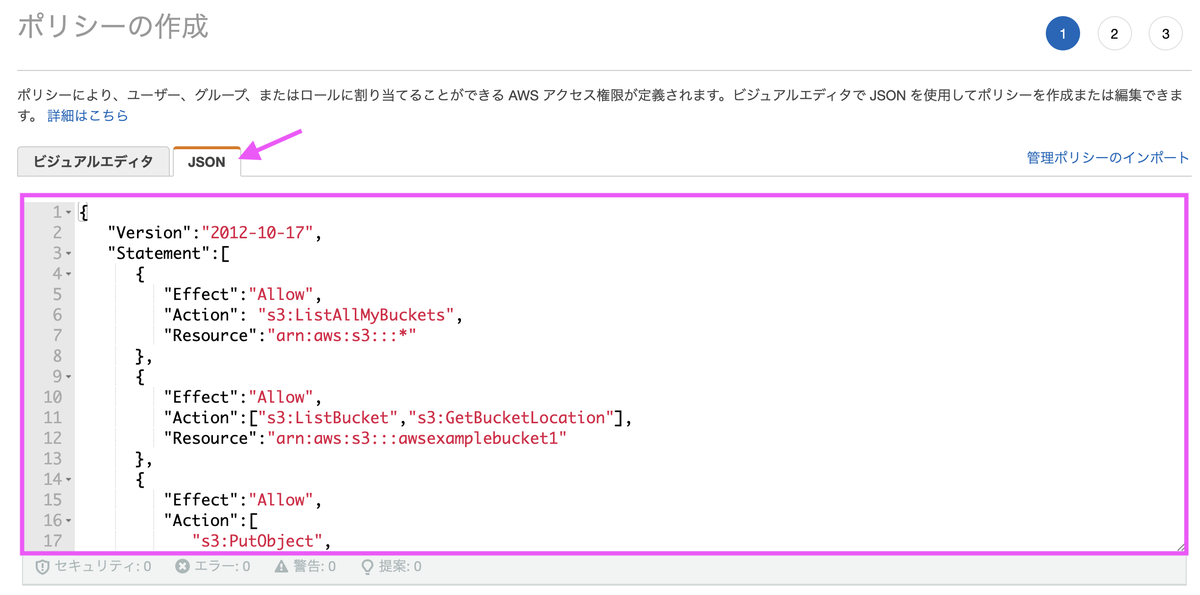This screenshot has height=595, width=1200.
Task: Click the "Allow" value on line 15
Action: 283,499
